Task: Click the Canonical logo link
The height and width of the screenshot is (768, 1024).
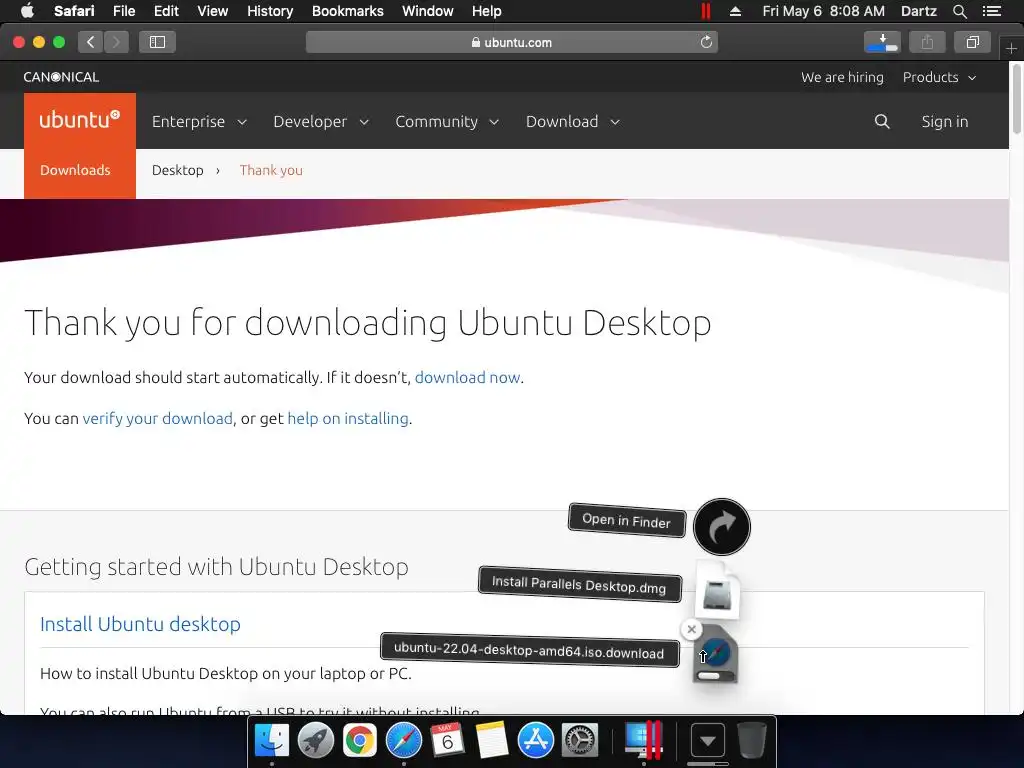Action: 61,77
